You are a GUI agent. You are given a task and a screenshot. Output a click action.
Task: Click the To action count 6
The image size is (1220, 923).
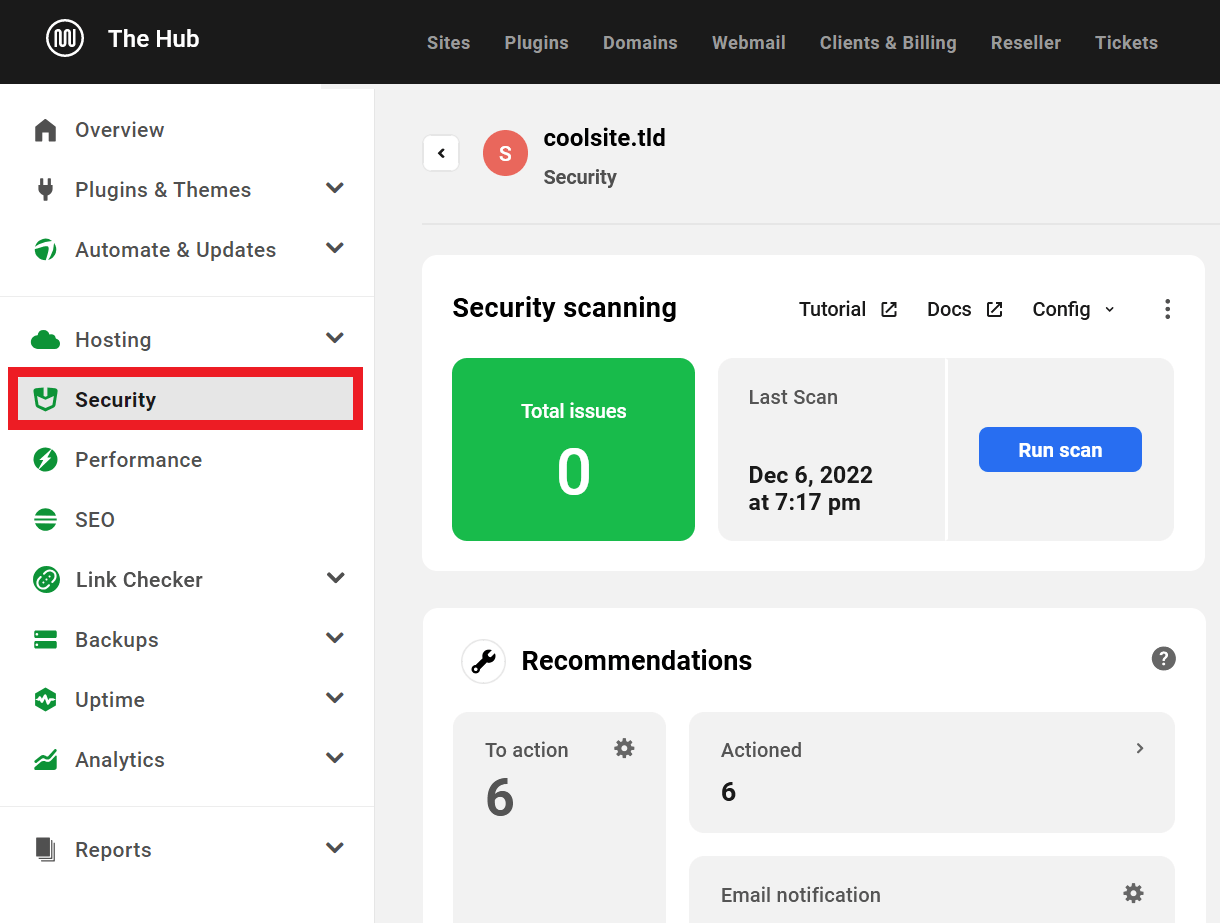point(500,798)
